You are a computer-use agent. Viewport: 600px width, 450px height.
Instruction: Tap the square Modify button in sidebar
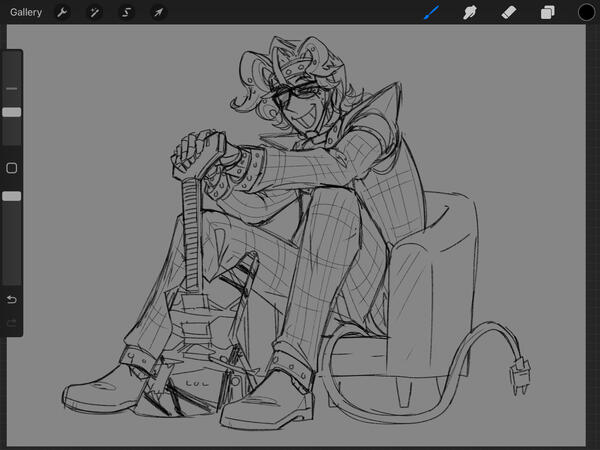[12, 168]
